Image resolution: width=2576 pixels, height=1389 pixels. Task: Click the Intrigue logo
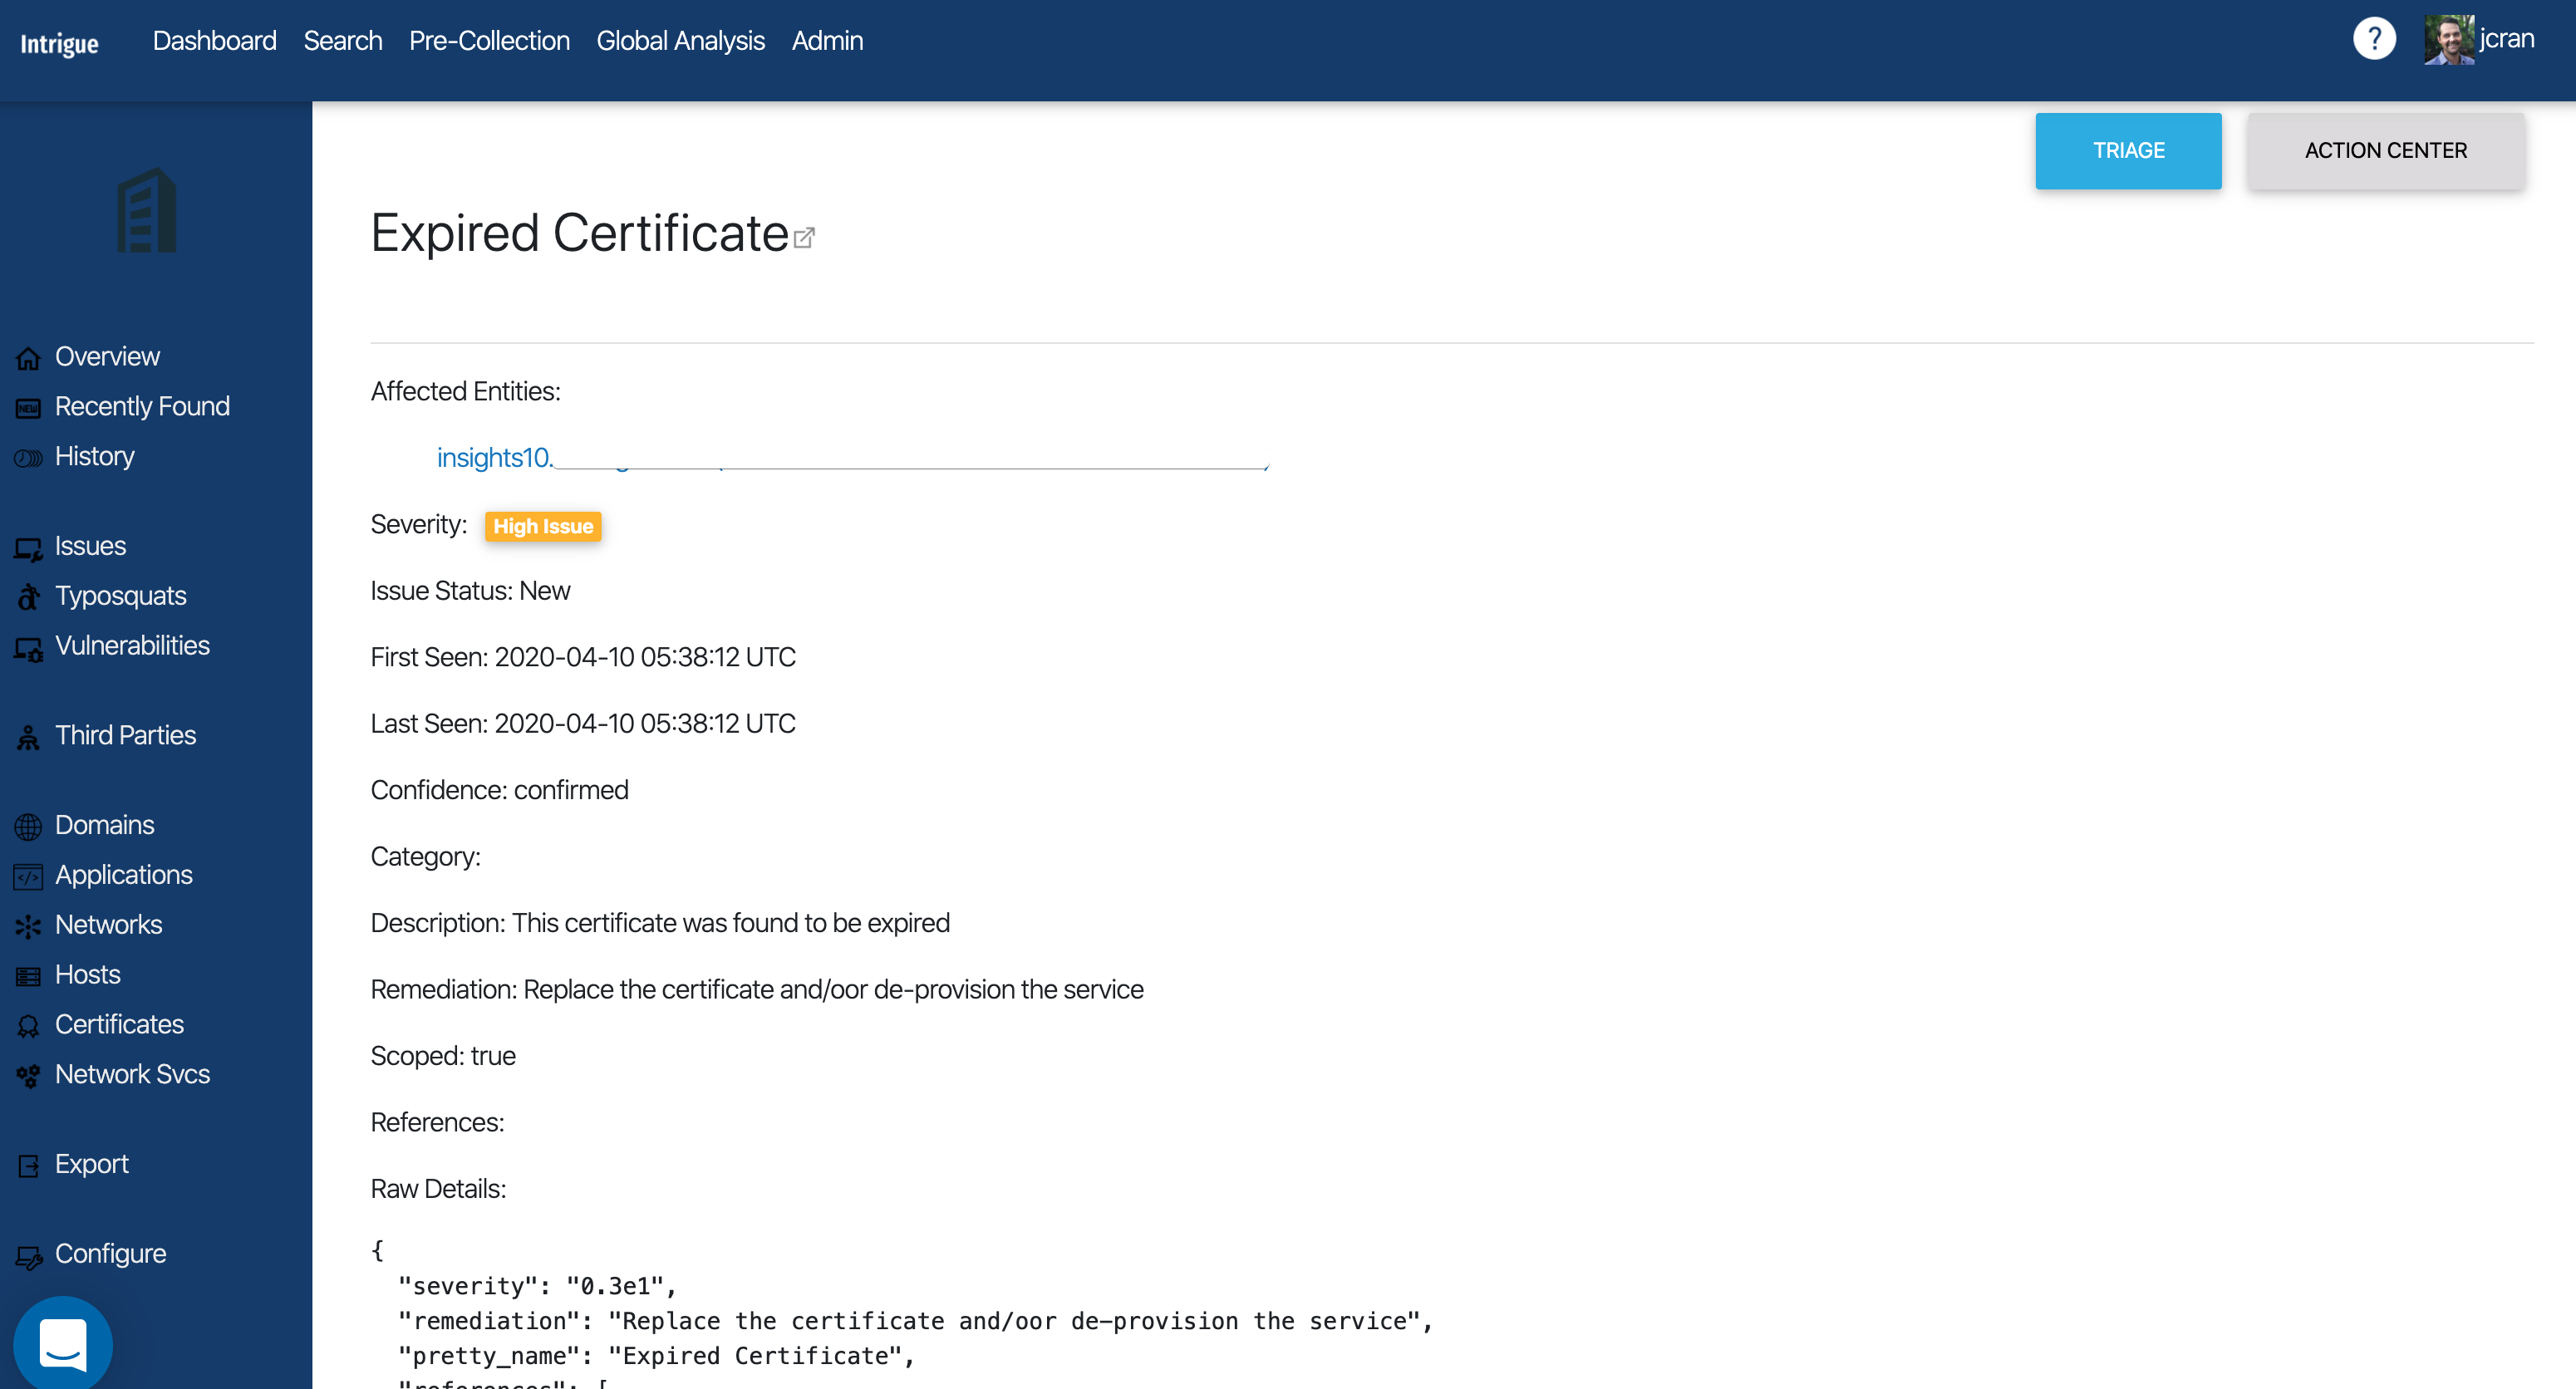pyautogui.click(x=59, y=44)
